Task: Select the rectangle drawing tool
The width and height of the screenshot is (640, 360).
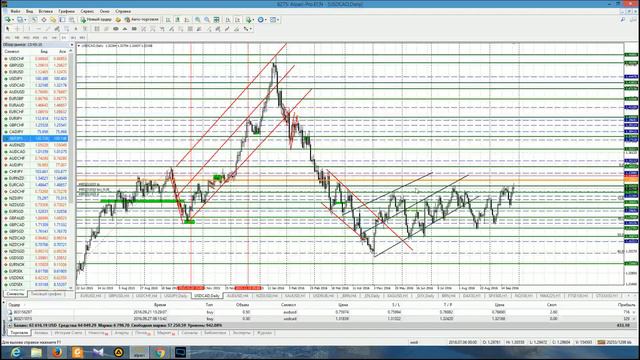Action: (134, 29)
